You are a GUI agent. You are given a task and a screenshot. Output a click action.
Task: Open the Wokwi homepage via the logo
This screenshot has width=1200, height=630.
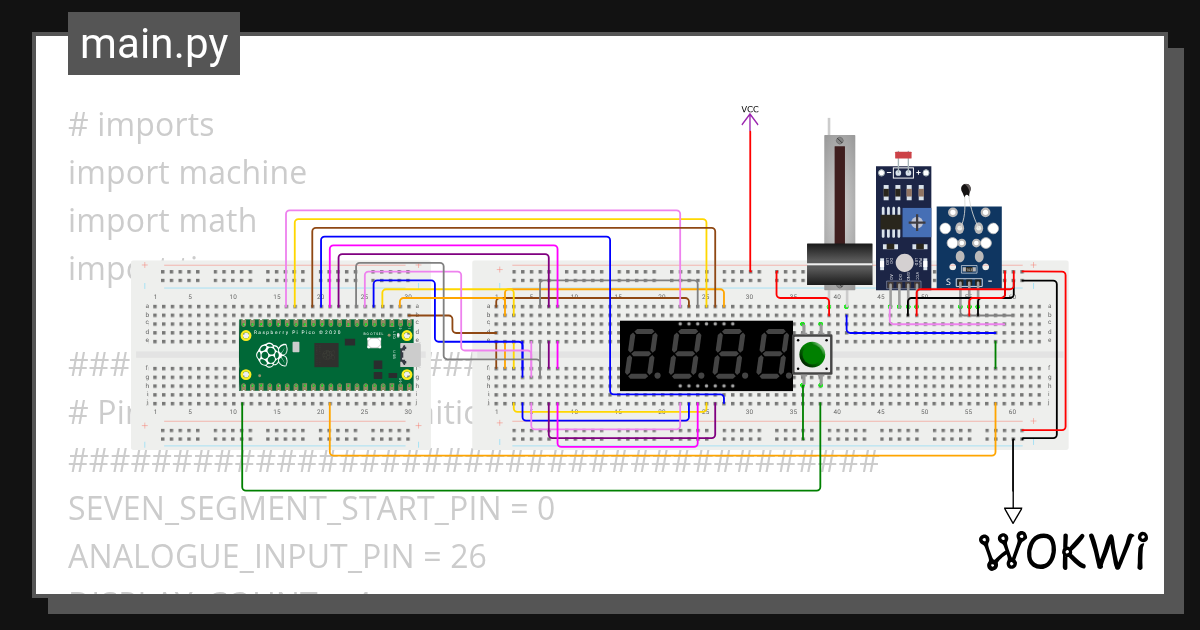click(x=1065, y=550)
